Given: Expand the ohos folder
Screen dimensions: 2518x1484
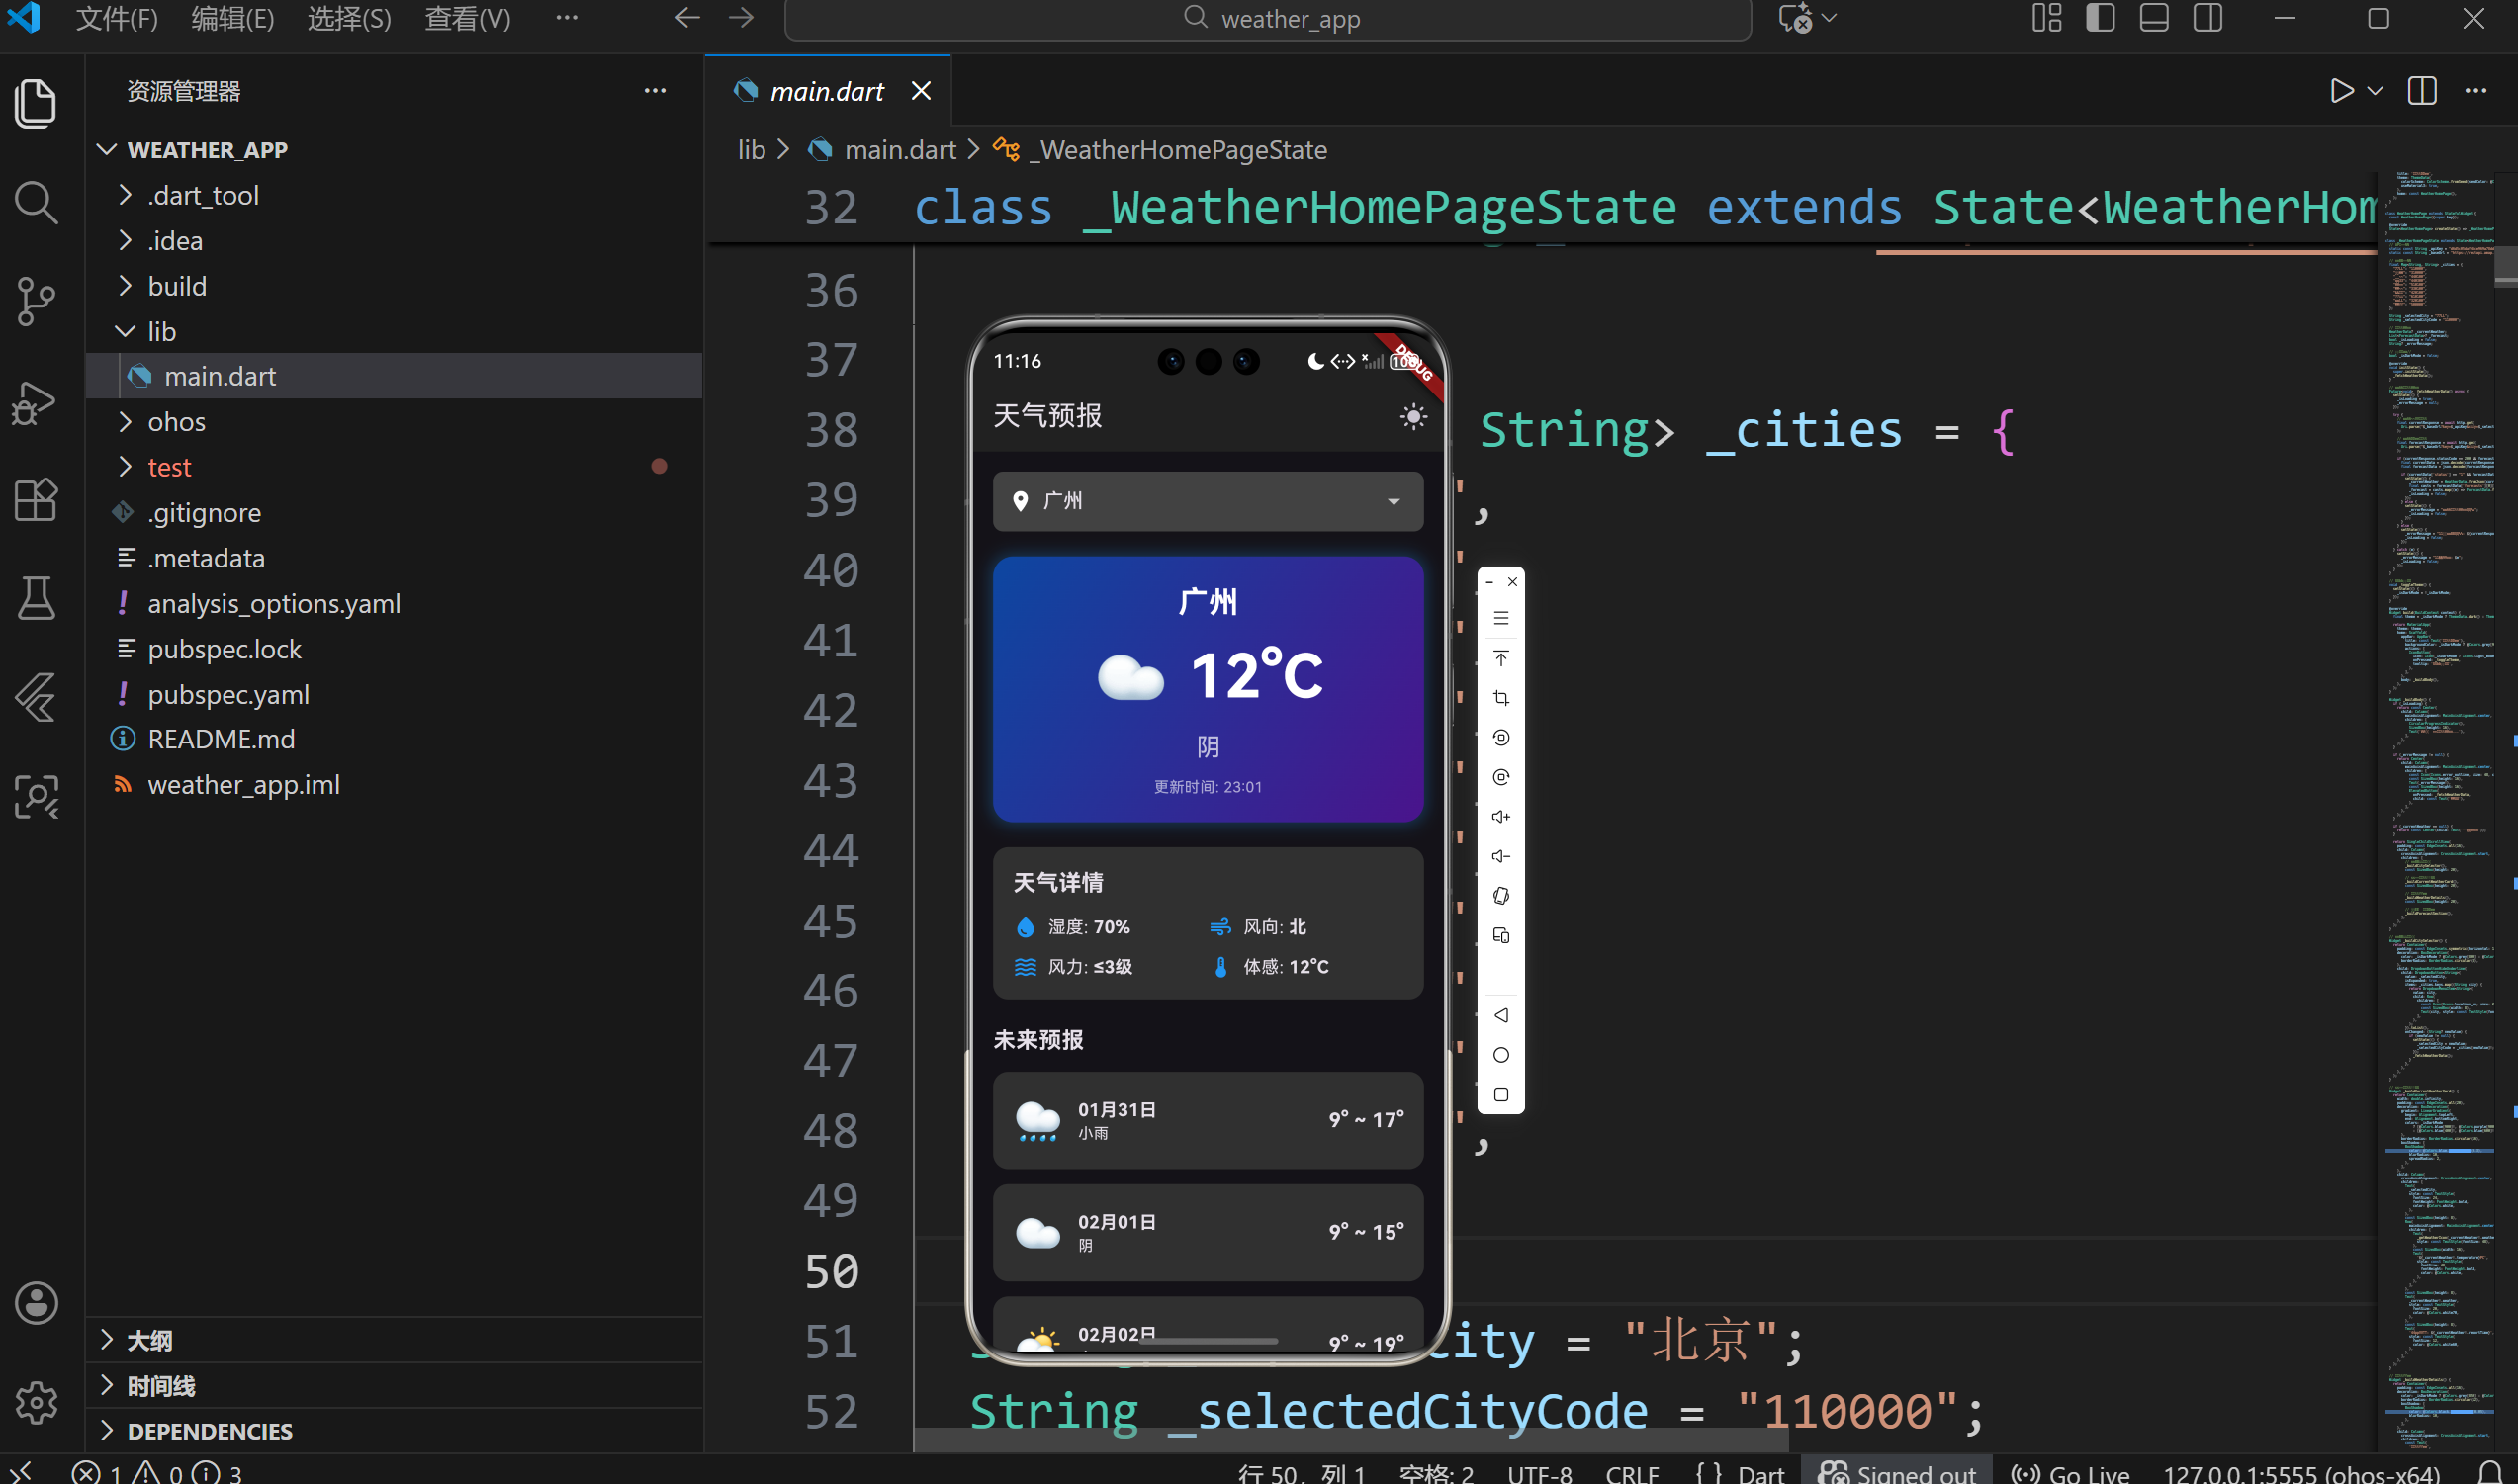Looking at the screenshot, I should pyautogui.click(x=176, y=422).
